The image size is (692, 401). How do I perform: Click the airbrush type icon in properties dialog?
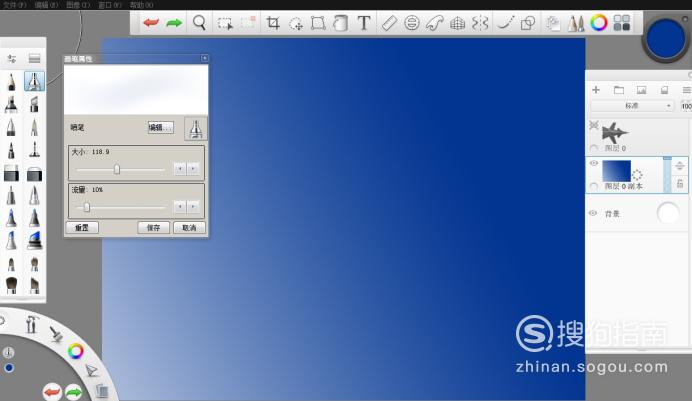196,129
